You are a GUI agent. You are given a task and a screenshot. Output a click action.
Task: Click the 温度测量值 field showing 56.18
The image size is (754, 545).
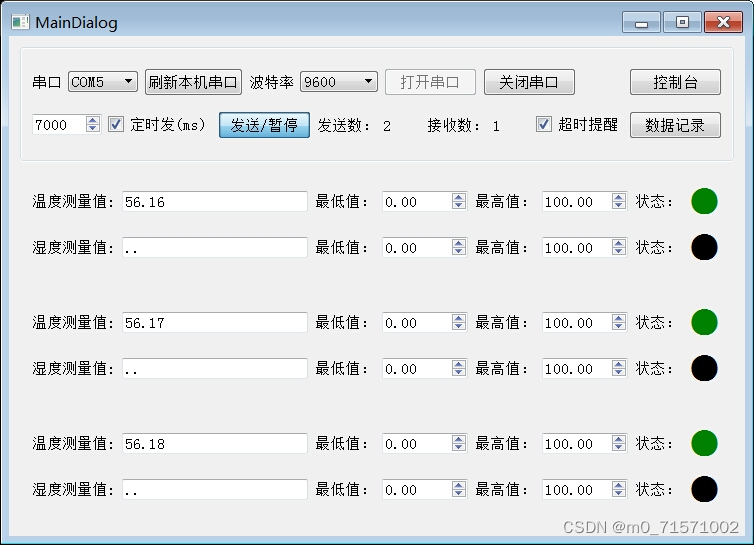(x=214, y=444)
